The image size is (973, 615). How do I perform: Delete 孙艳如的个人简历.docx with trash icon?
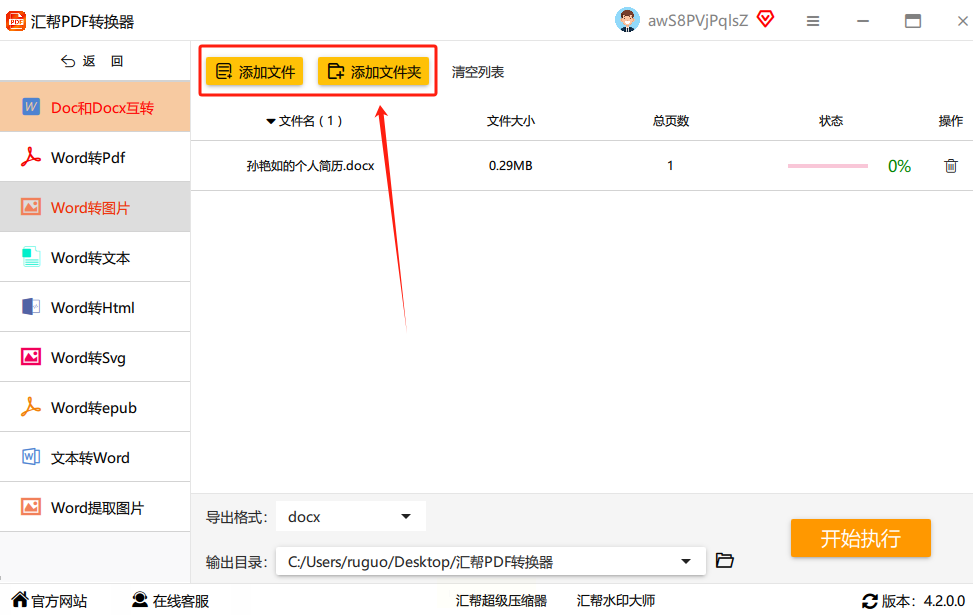pos(951,166)
